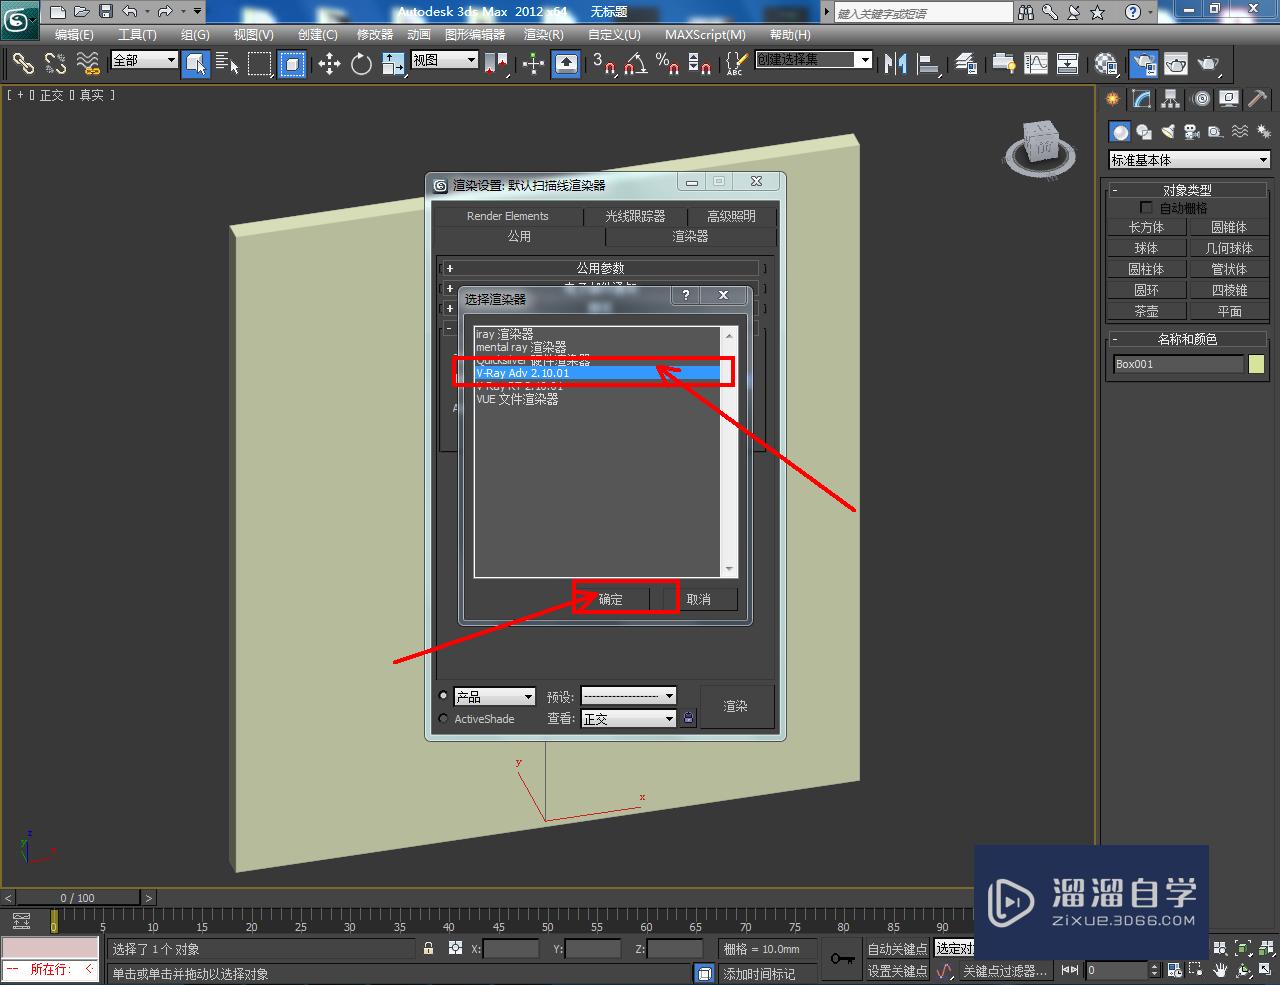
Task: Select Cameras category in Create panel
Action: coord(1191,131)
